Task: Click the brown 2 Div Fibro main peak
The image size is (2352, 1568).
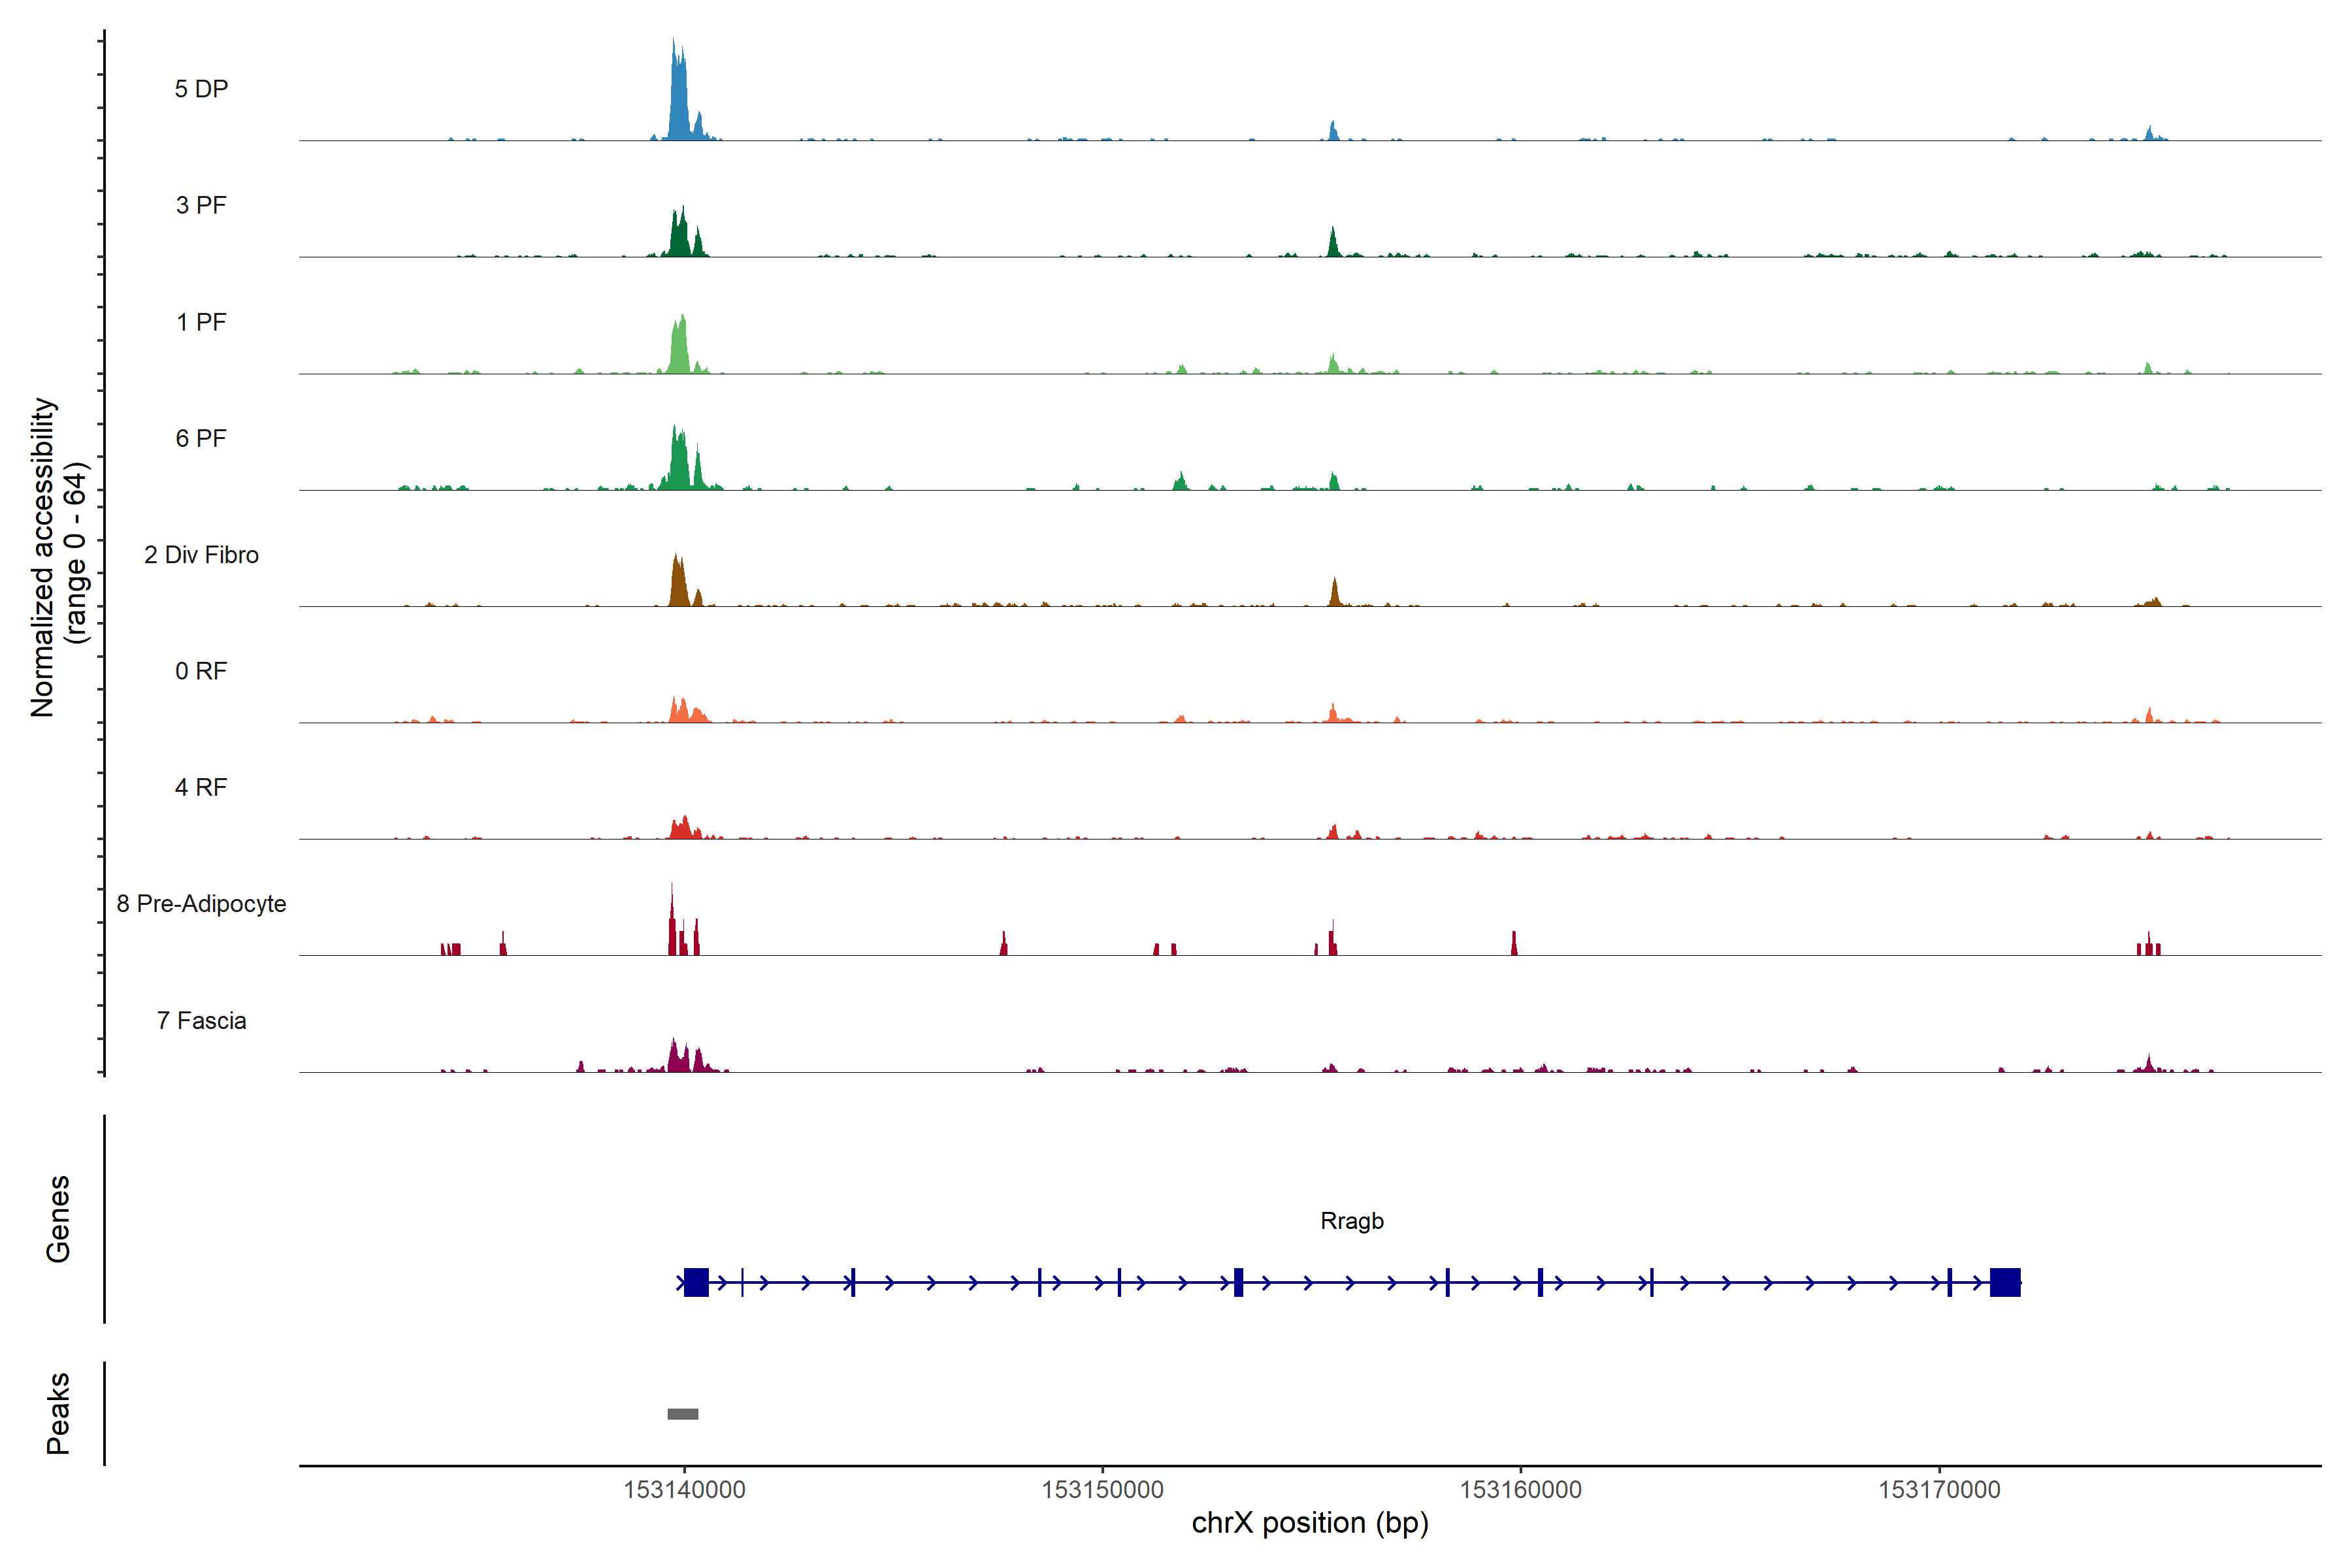Action: (678, 585)
